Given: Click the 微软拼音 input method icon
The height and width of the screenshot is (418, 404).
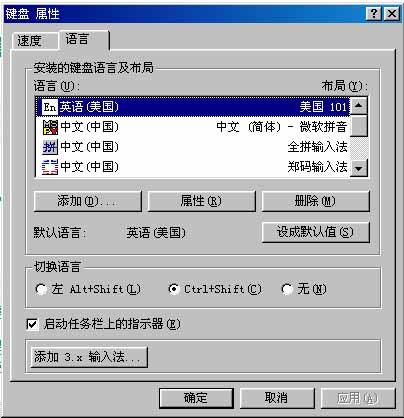Looking at the screenshot, I should coord(50,127).
